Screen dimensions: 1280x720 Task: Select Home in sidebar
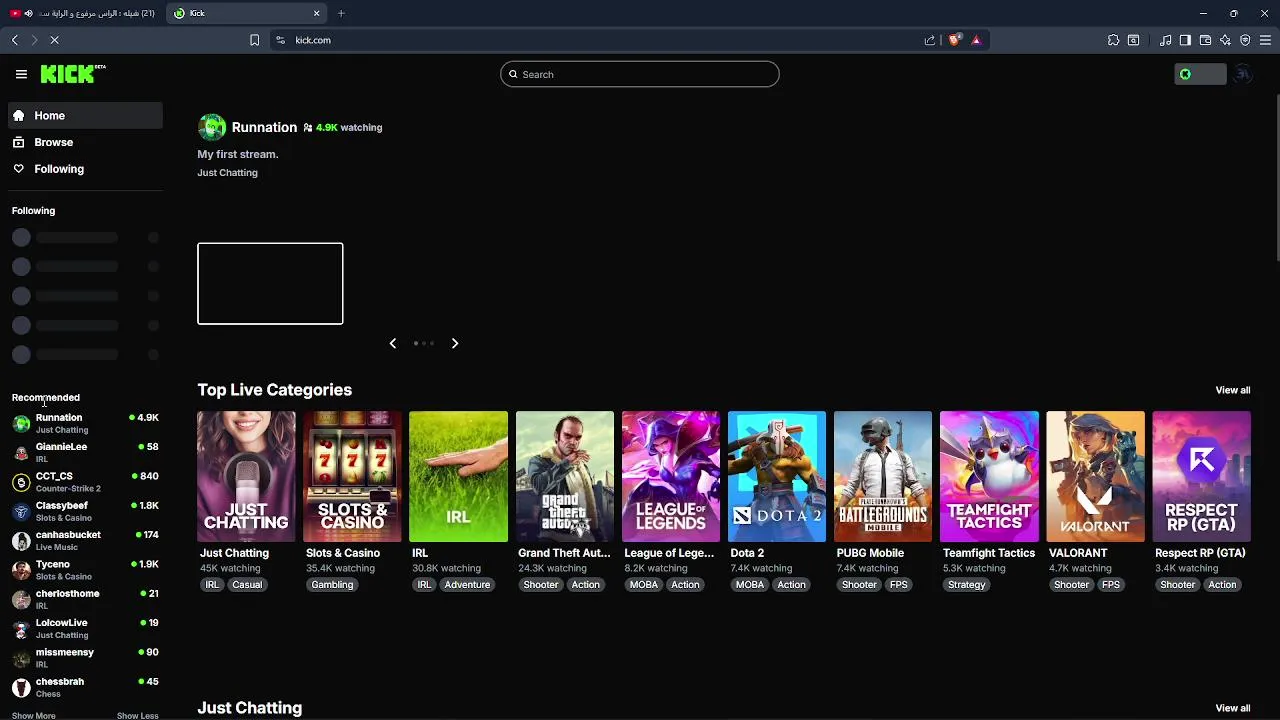point(84,116)
